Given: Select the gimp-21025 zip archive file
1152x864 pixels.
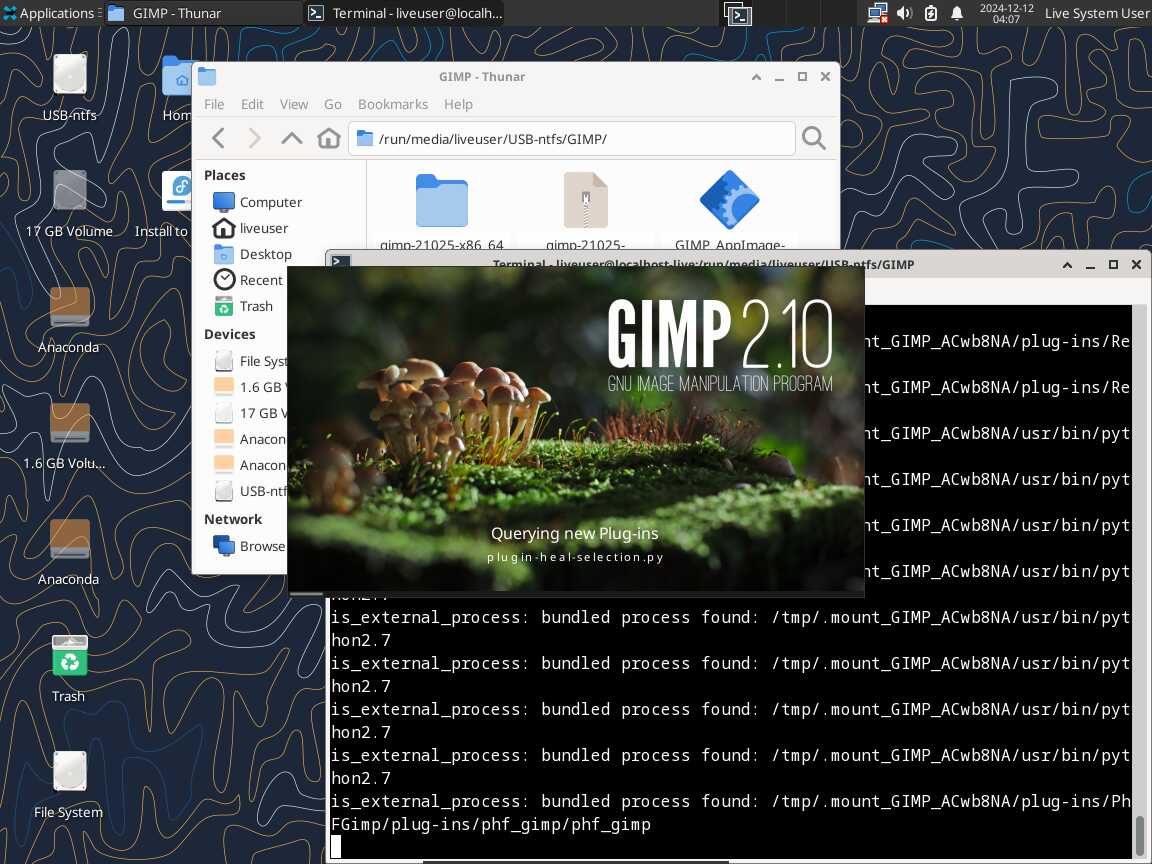Looking at the screenshot, I should [586, 201].
